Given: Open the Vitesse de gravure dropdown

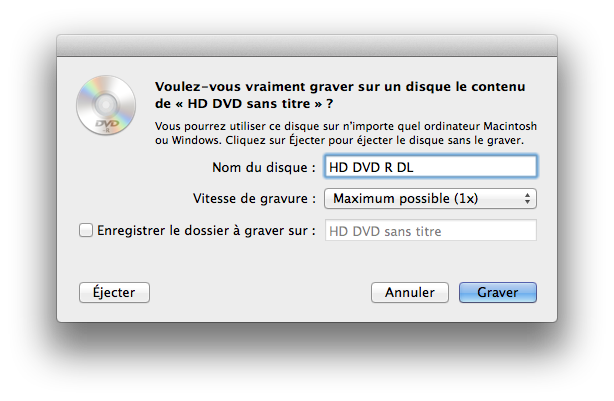Looking at the screenshot, I should 430,199.
